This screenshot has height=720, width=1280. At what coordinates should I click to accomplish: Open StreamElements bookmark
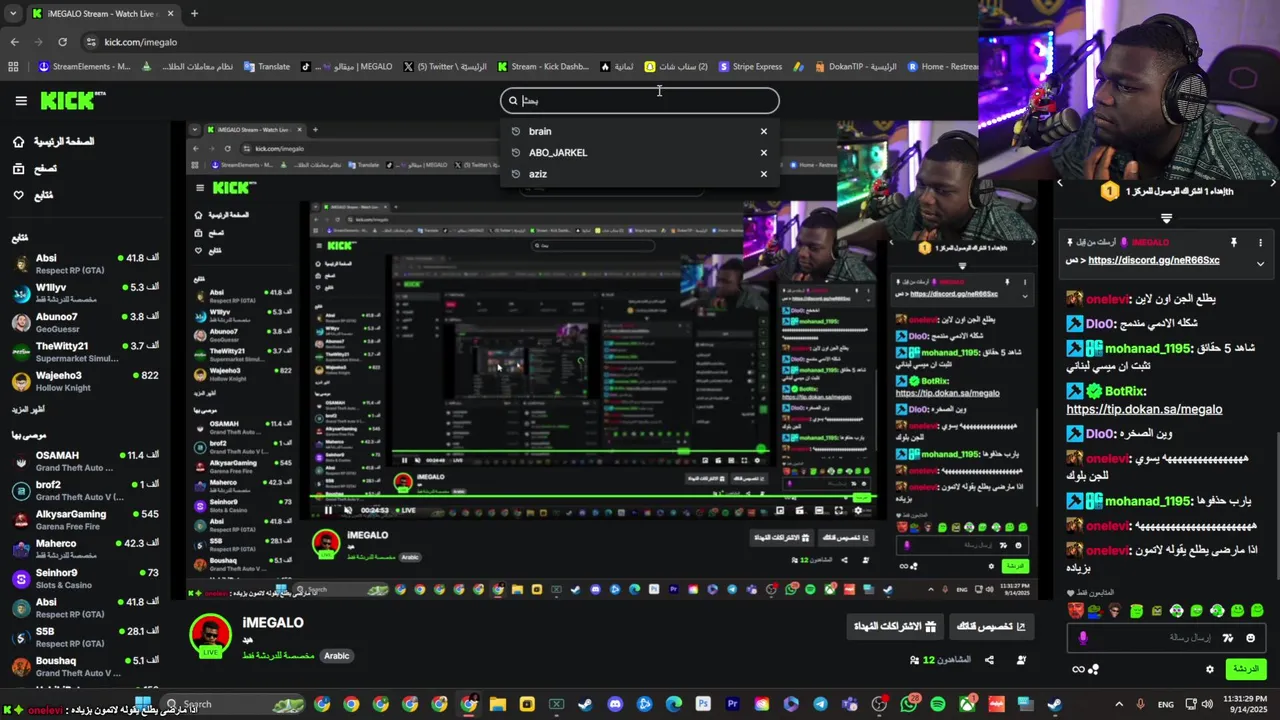(85, 67)
